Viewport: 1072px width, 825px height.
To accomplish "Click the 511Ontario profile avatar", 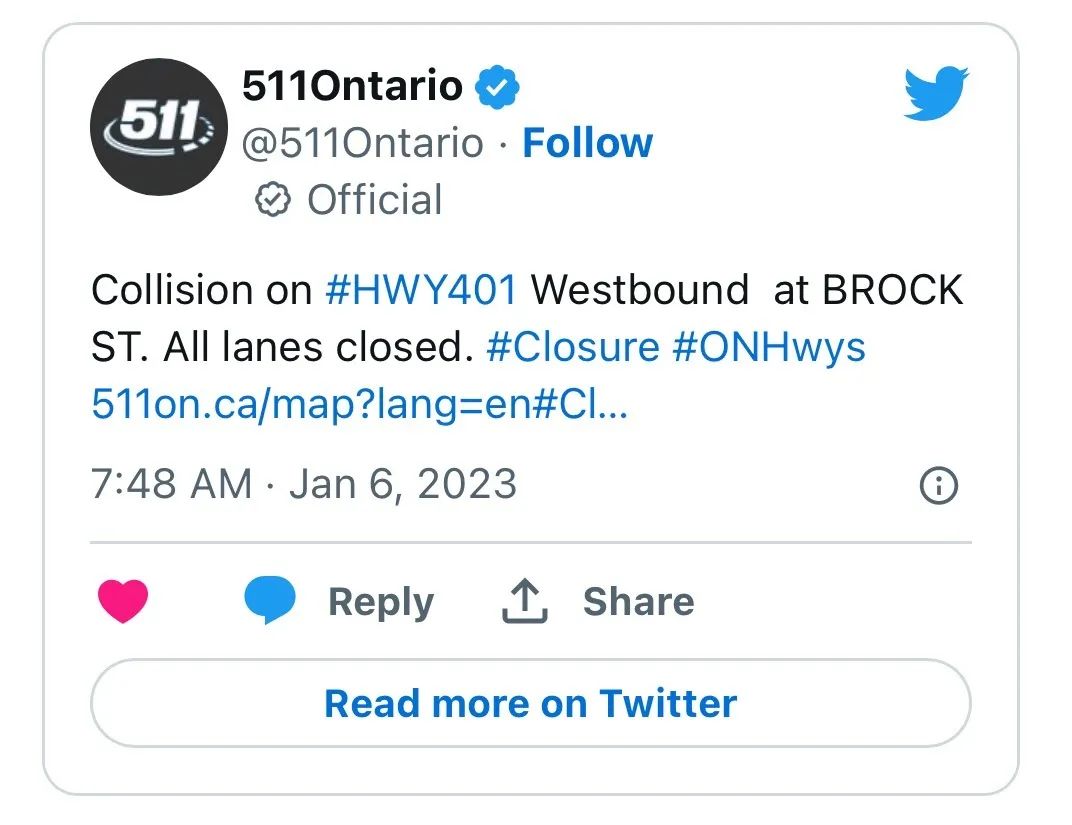I will pyautogui.click(x=159, y=127).
